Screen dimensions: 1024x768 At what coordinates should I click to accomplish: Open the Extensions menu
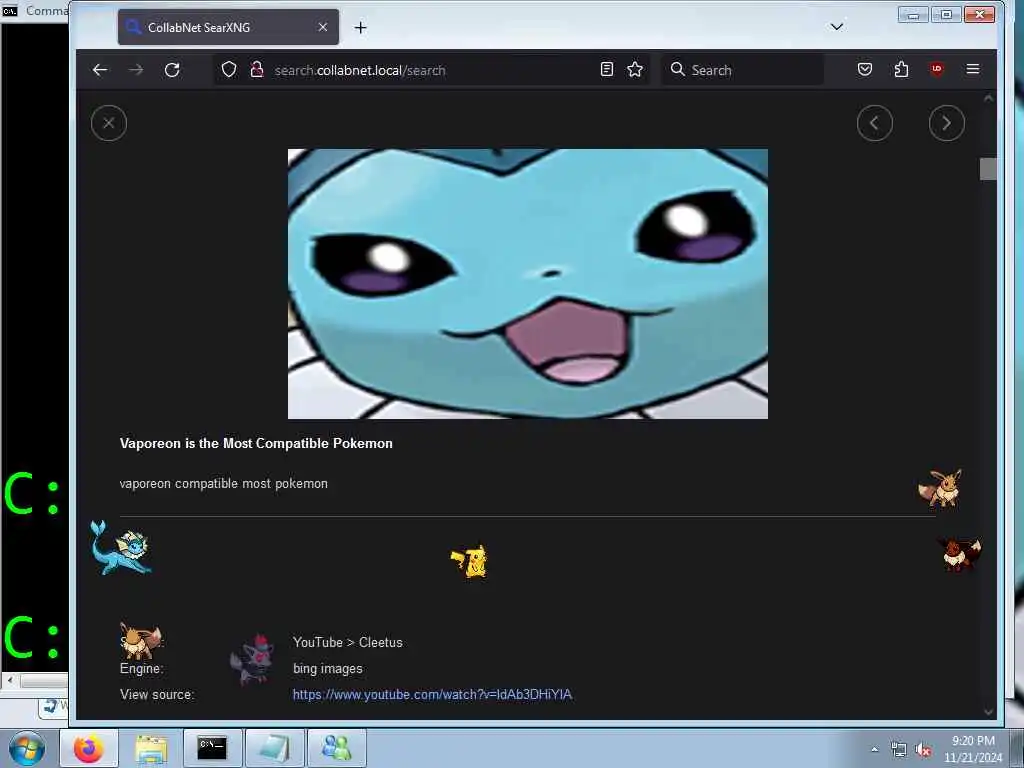tap(901, 69)
